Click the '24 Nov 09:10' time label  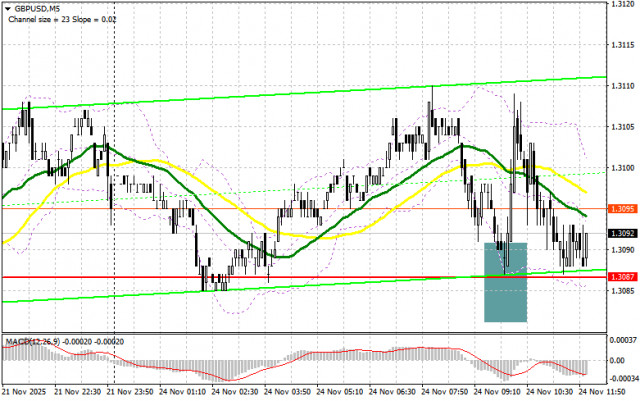pyautogui.click(x=497, y=391)
